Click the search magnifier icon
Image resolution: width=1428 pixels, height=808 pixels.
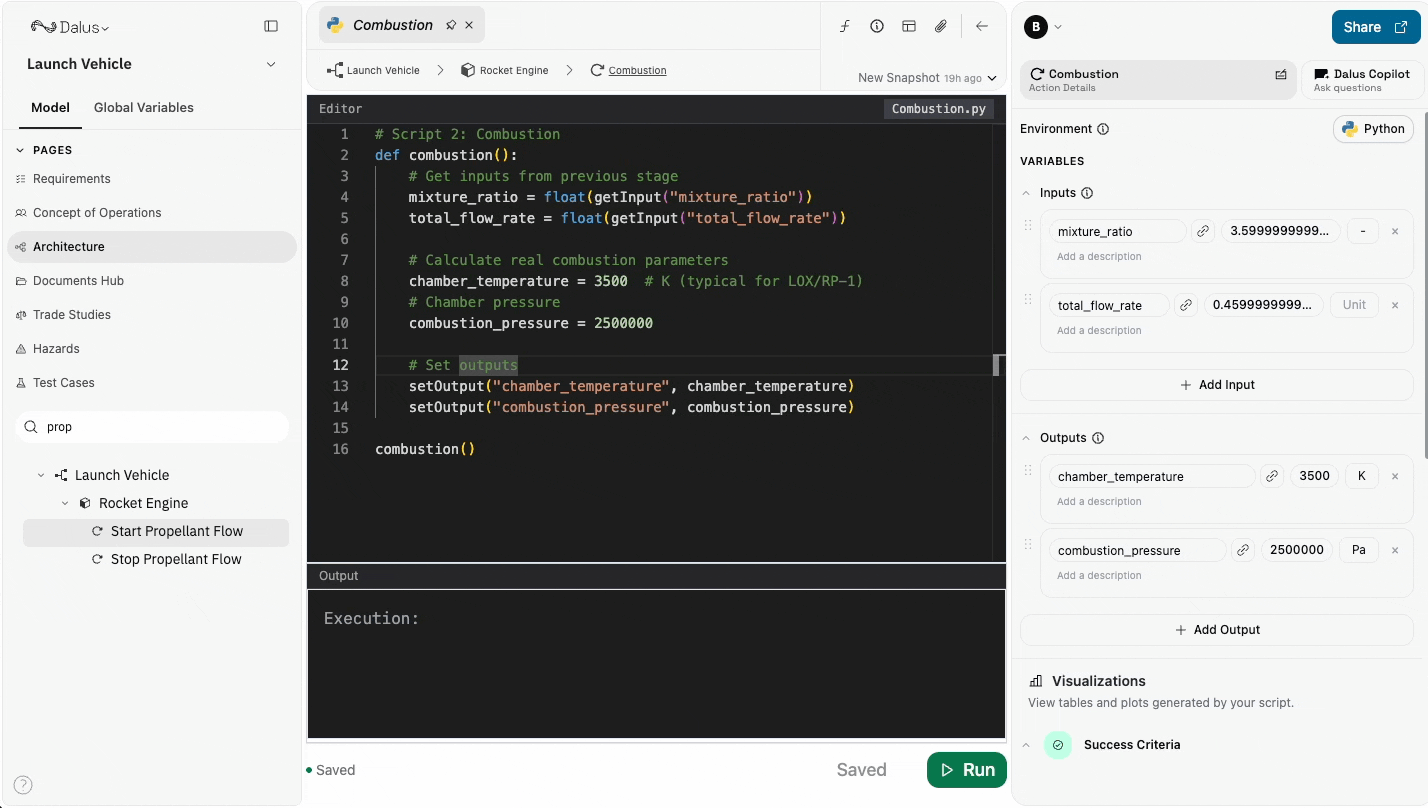point(32,427)
